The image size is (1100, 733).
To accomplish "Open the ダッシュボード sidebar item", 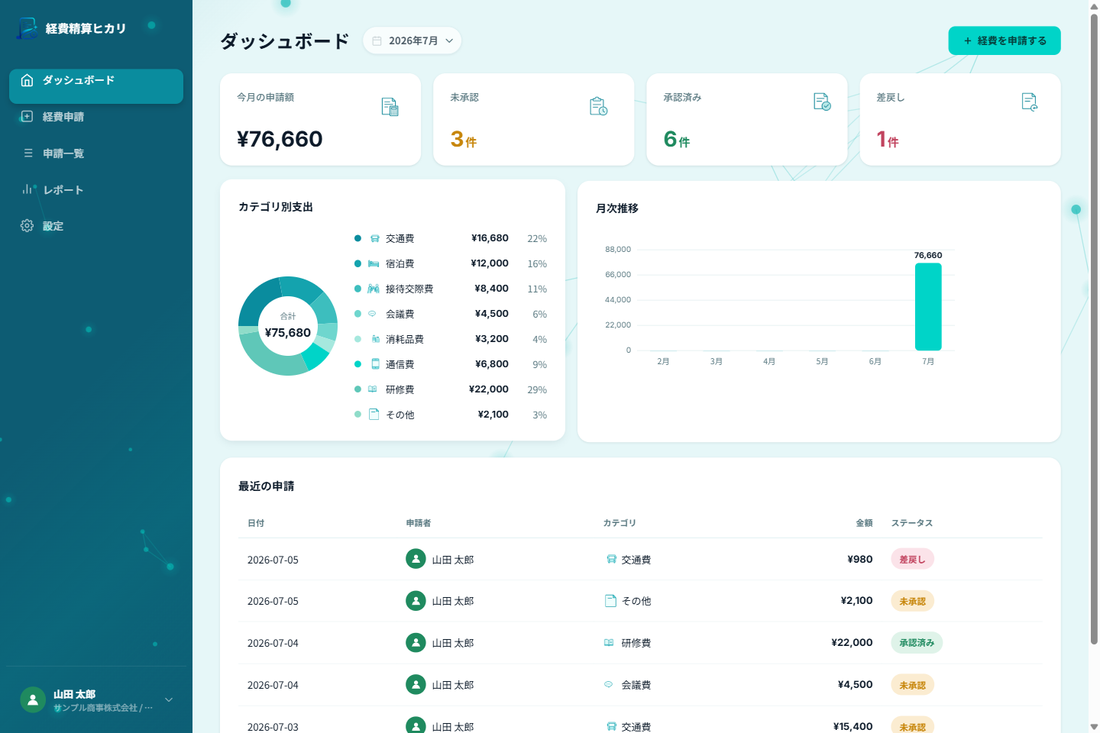I will pos(96,86).
